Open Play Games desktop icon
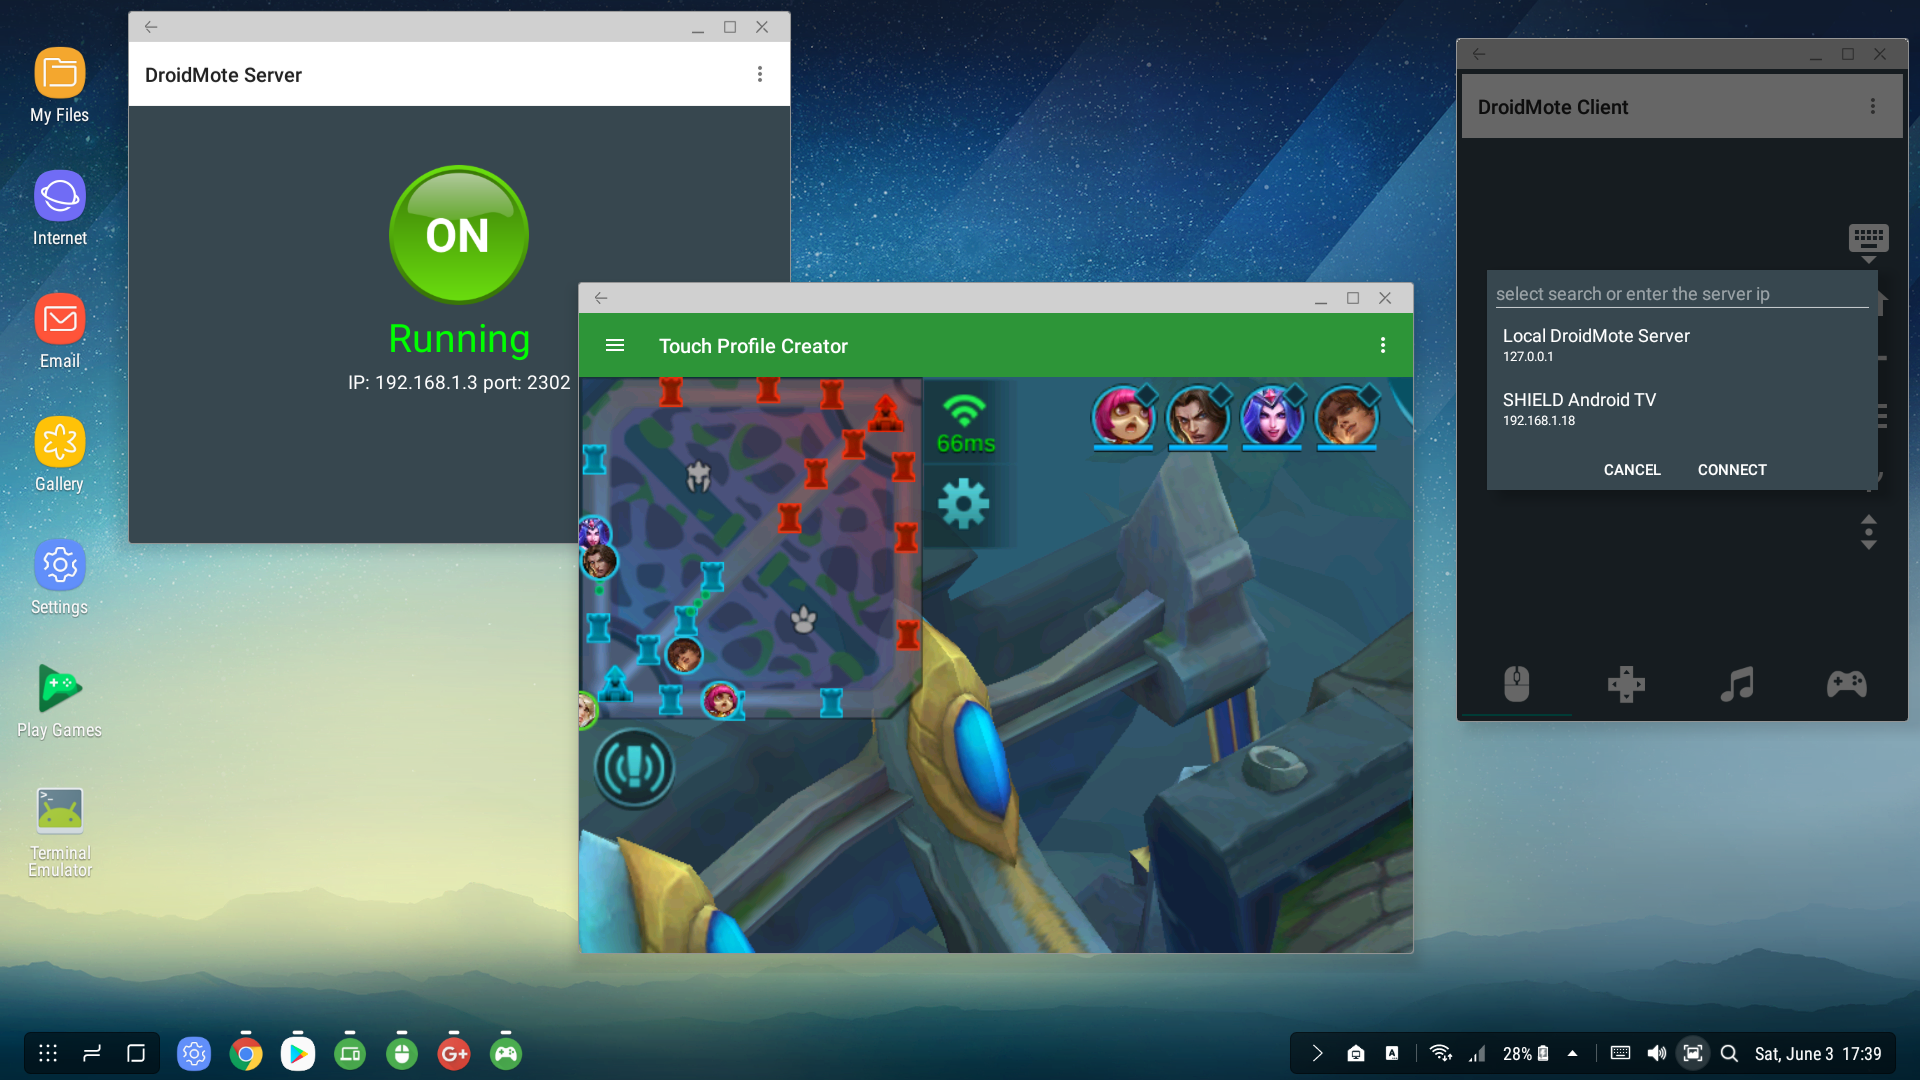 click(x=59, y=701)
